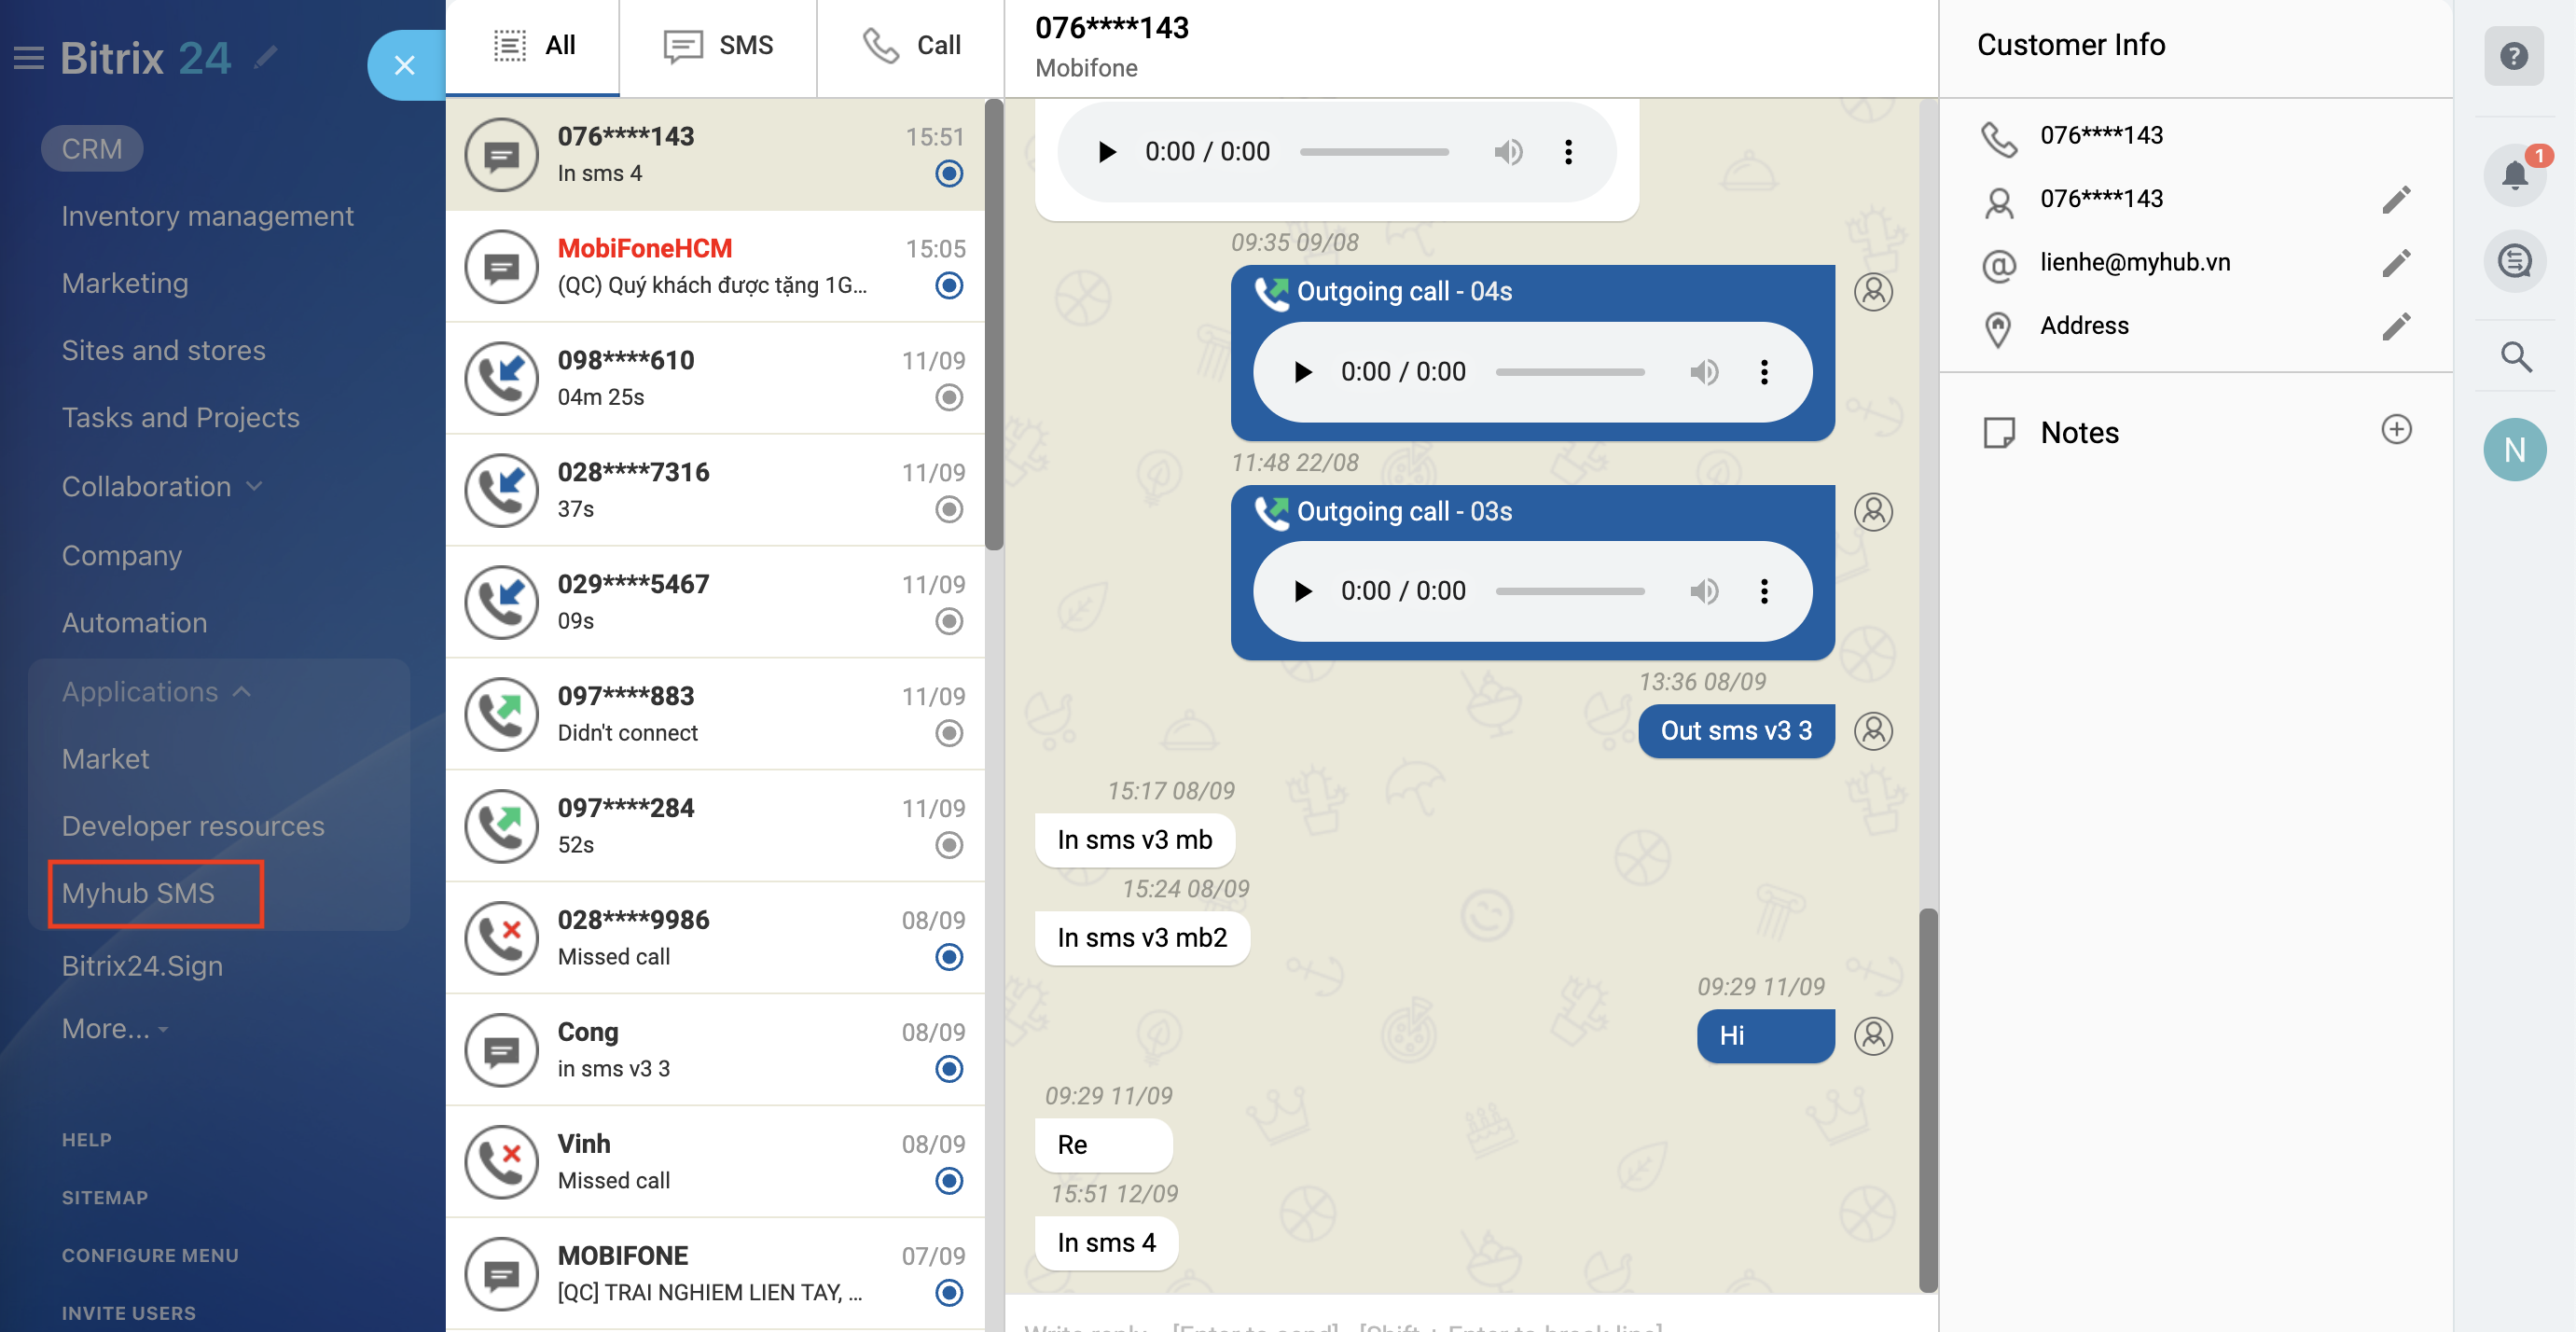Image resolution: width=2576 pixels, height=1332 pixels.
Task: Add a new note with plus icon
Action: pos(2396,430)
